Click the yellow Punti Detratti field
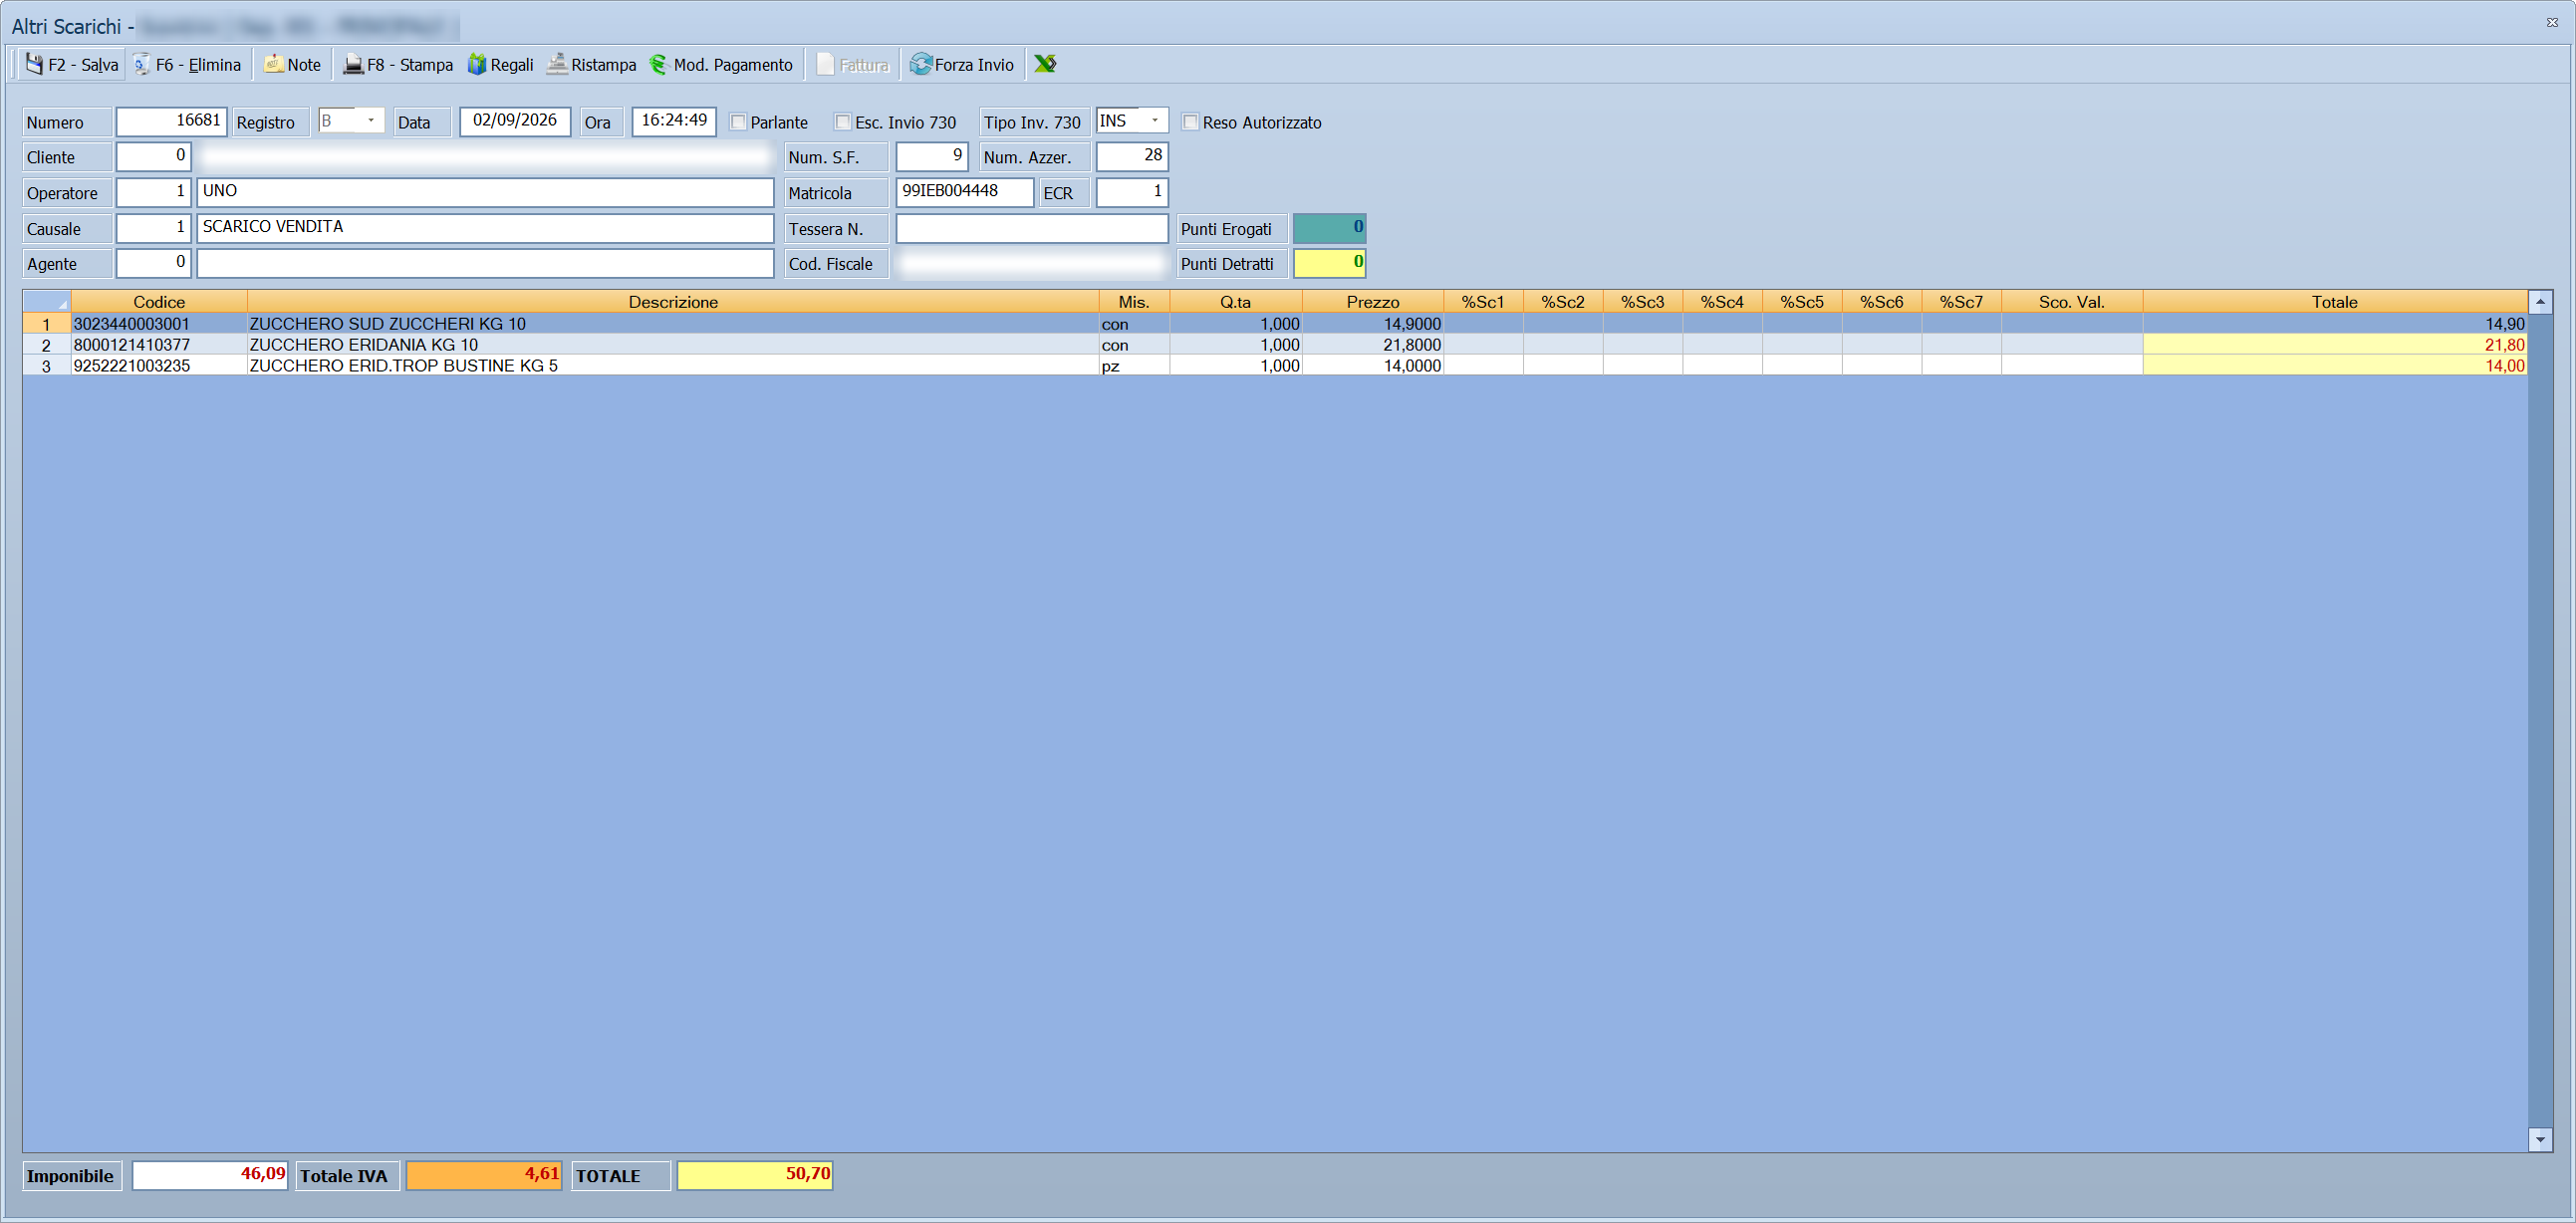Image resolution: width=2576 pixels, height=1223 pixels. tap(1329, 263)
